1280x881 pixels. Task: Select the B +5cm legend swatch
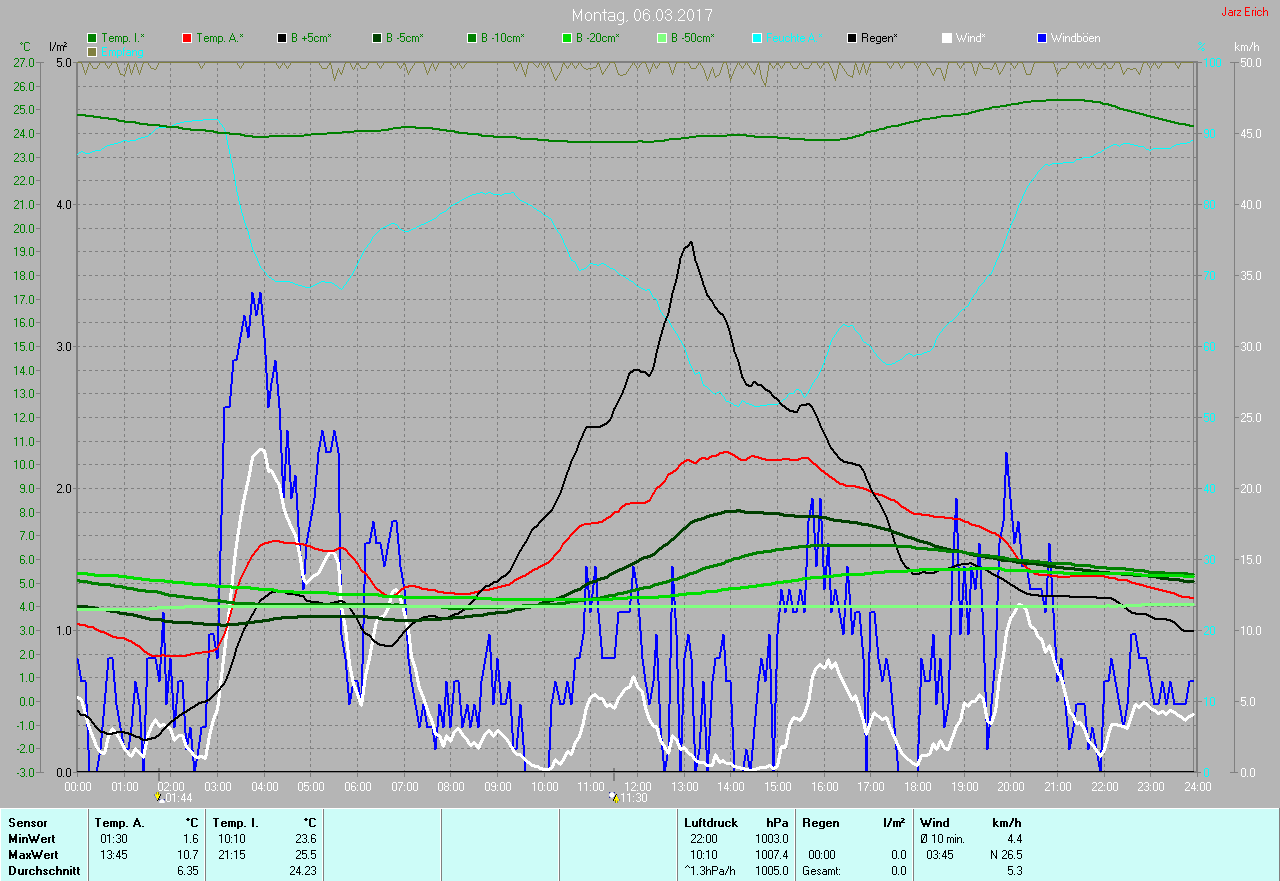(283, 38)
